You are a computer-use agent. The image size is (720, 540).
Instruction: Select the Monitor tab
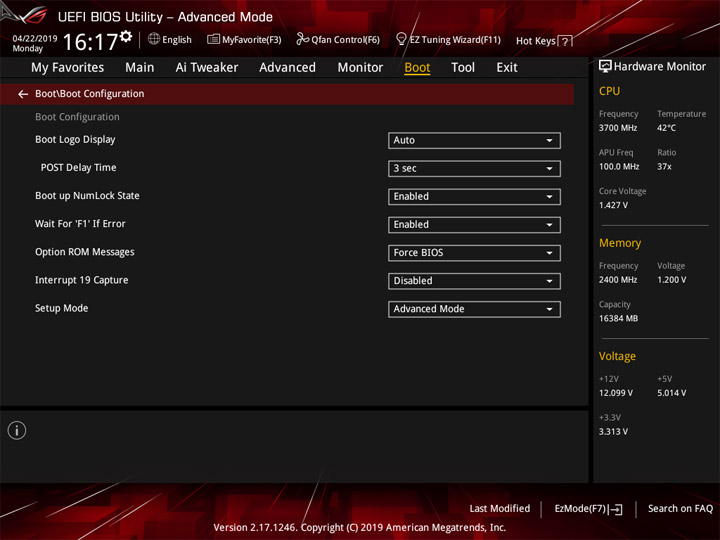(360, 68)
